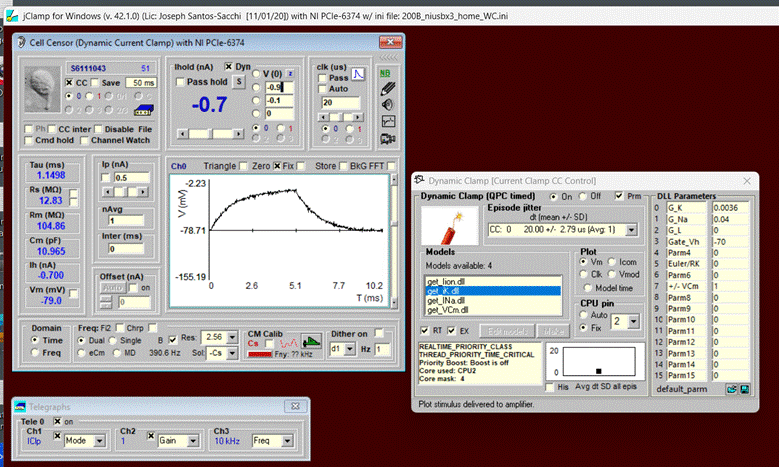Image resolution: width=779 pixels, height=467 pixels.
Task: Click the clk waveform pulse icon
Action: point(358,75)
